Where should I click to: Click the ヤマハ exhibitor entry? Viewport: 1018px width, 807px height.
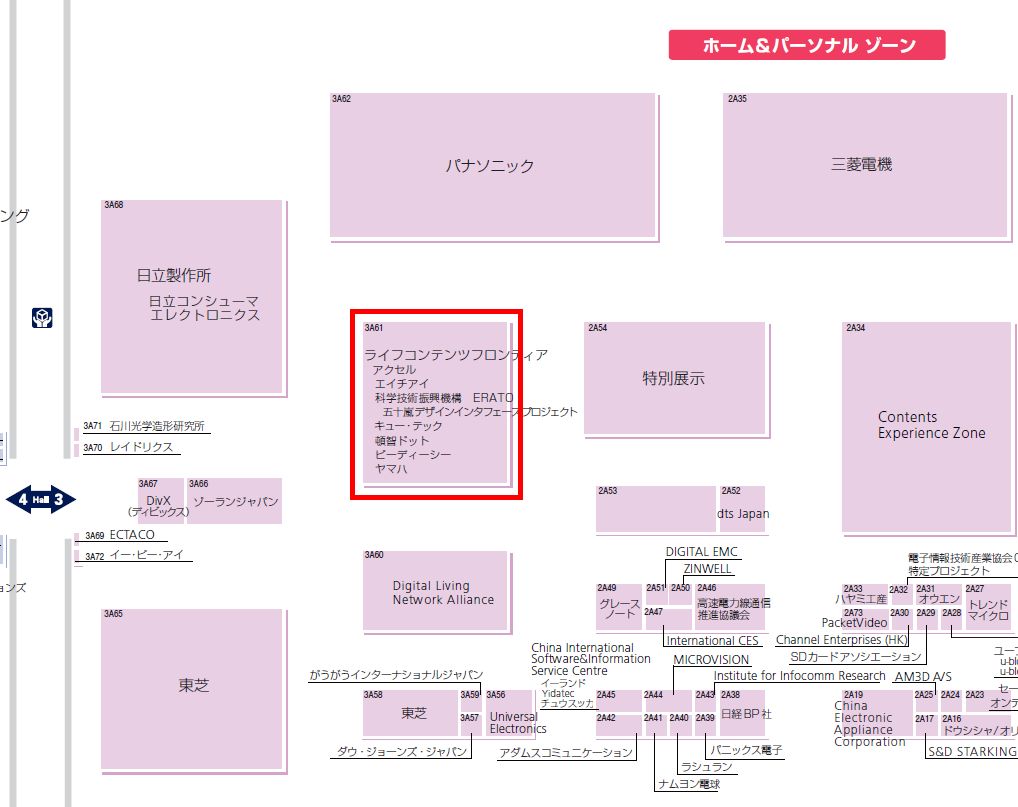[x=391, y=468]
